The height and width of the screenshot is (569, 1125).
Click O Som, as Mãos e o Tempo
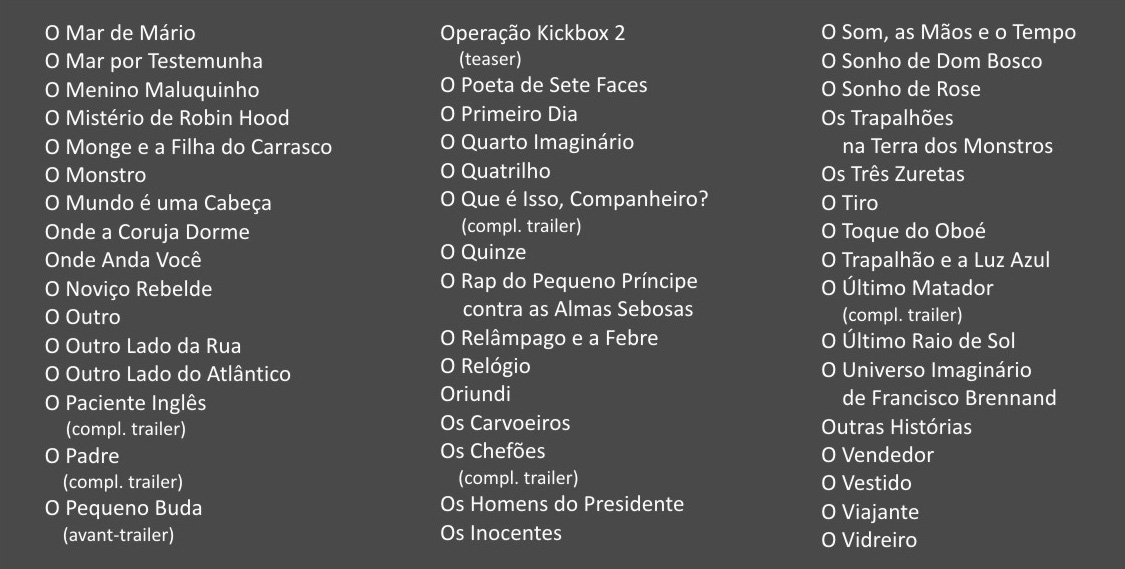(x=949, y=33)
